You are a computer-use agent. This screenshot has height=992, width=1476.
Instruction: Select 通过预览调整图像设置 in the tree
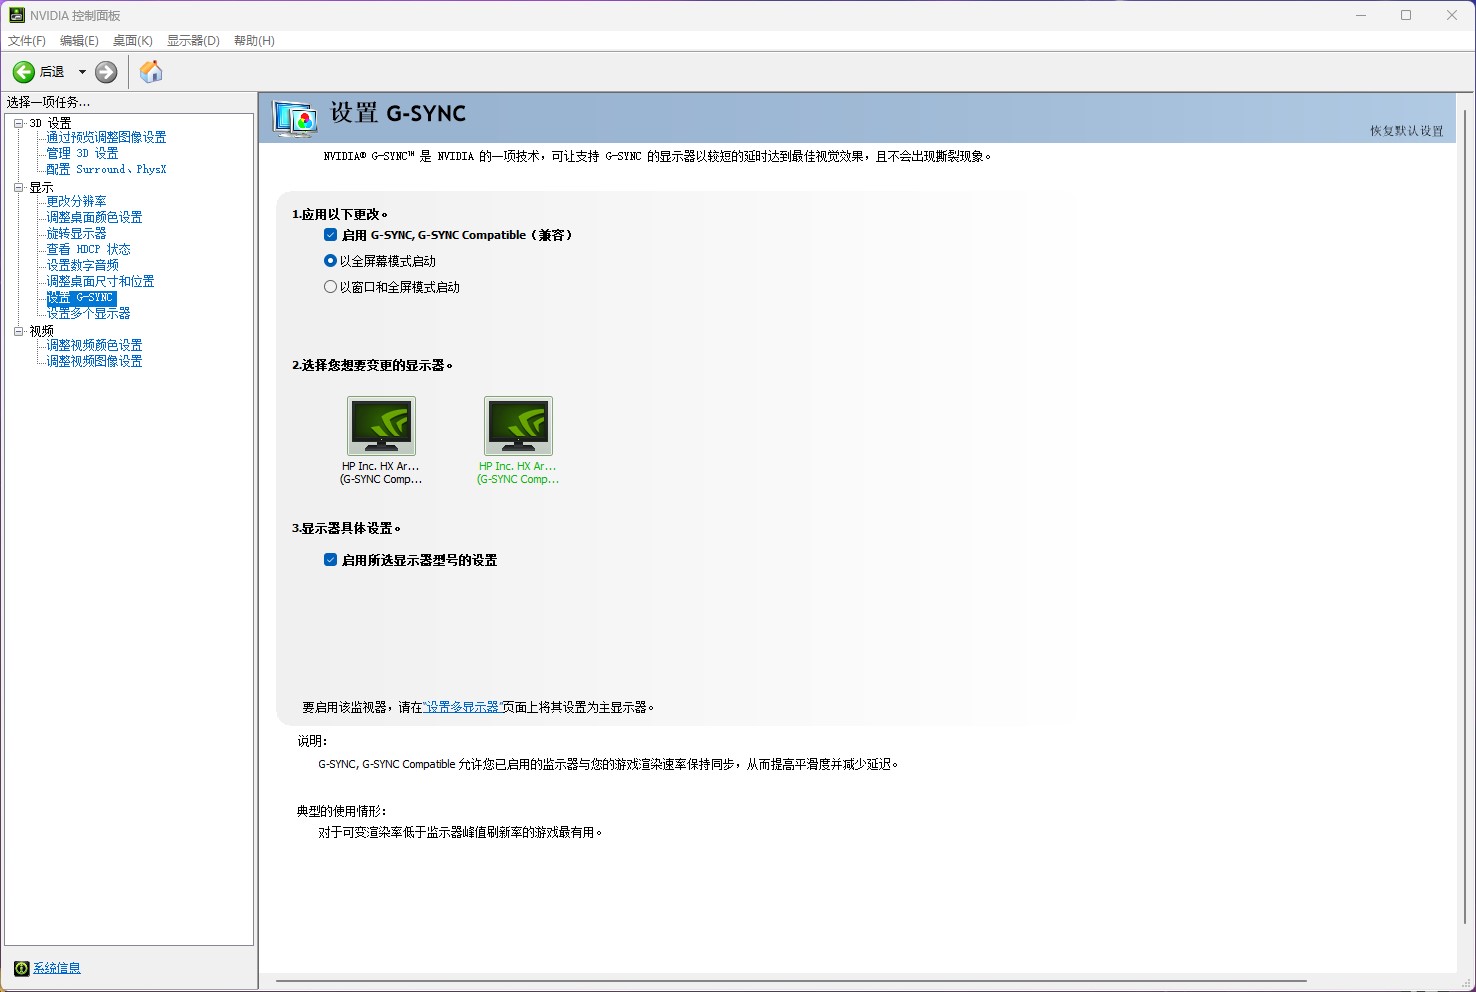[x=106, y=138]
